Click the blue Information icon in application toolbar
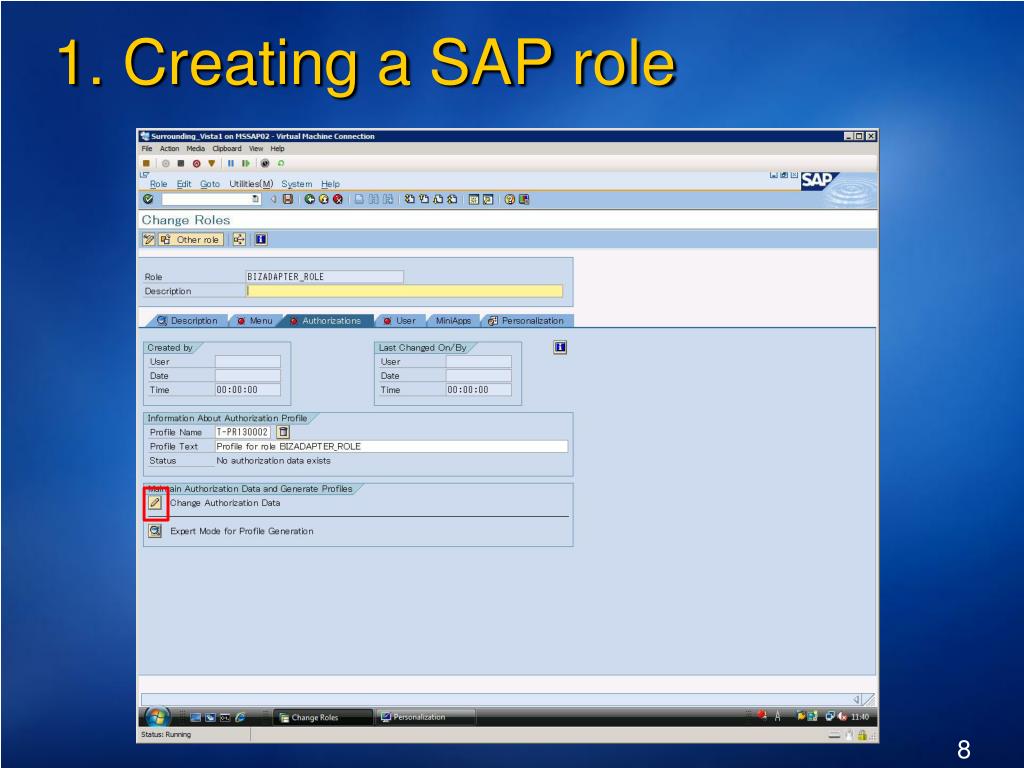Image resolution: width=1024 pixels, height=768 pixels. tap(261, 240)
